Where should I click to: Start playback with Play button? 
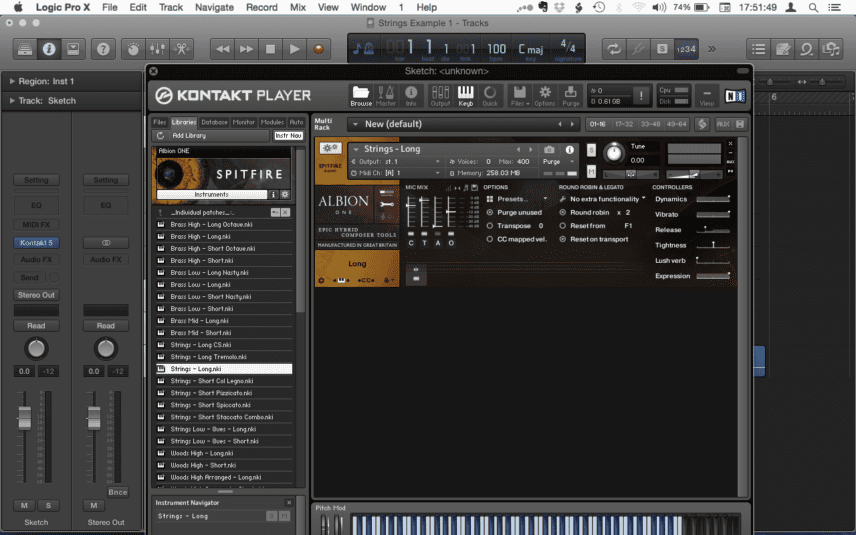(294, 49)
